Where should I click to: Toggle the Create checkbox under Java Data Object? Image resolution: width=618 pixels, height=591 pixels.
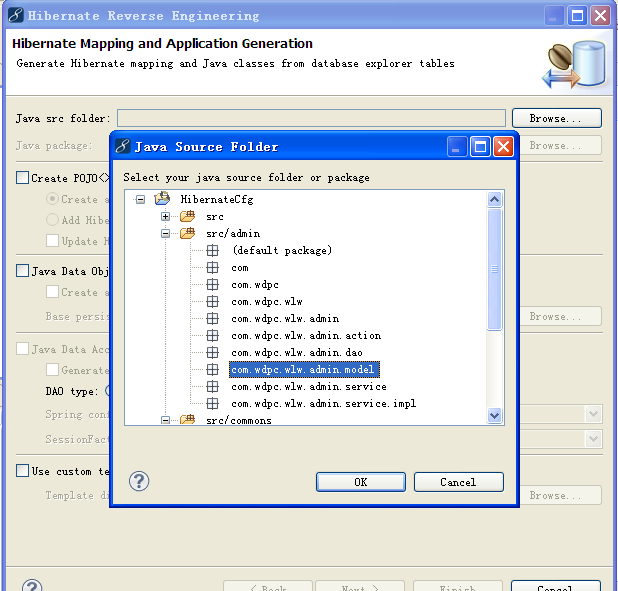[52, 292]
